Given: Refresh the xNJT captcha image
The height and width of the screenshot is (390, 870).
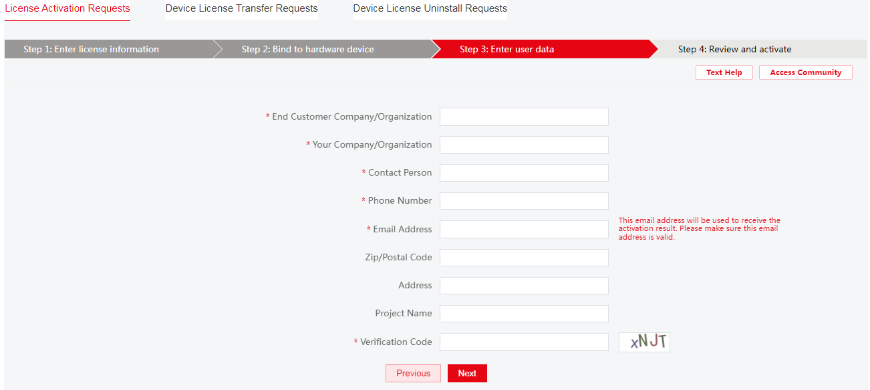Looking at the screenshot, I should [645, 342].
